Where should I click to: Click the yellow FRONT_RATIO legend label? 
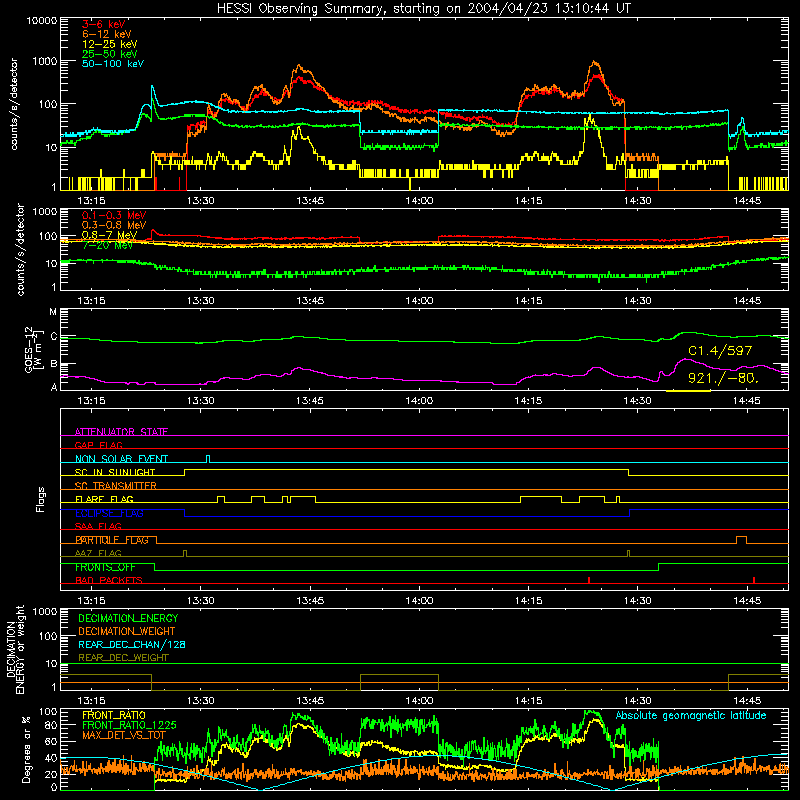(x=114, y=715)
